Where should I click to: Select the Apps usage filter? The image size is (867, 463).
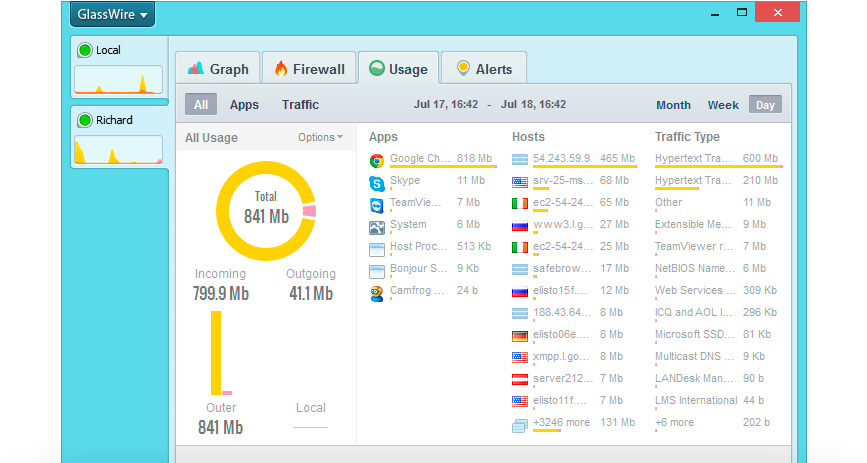pos(244,105)
